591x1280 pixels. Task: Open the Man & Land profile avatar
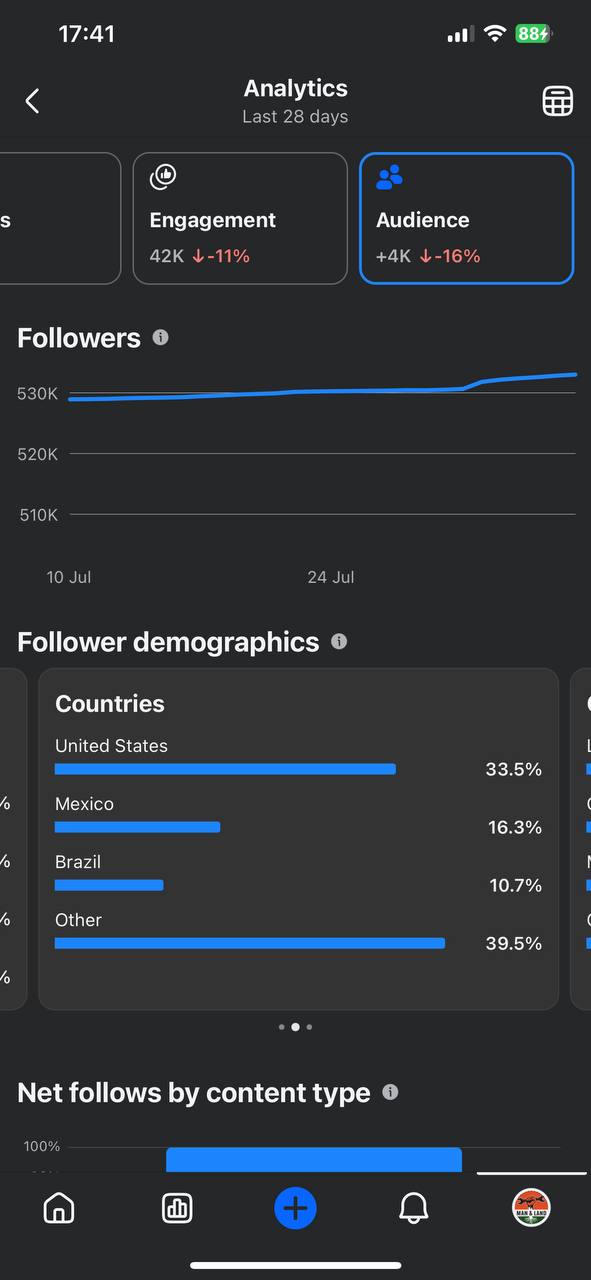tap(531, 1208)
